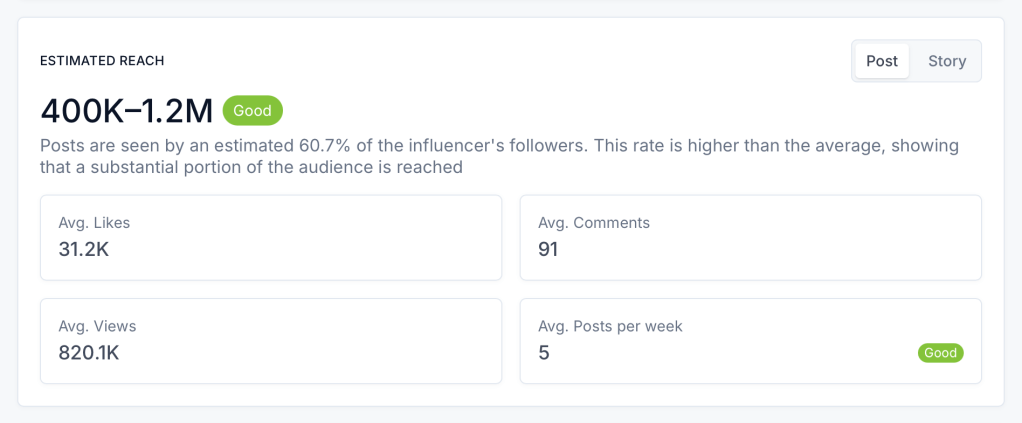Viewport: 1022px width, 423px height.
Task: Click the Avg. Posts per week label
Action: click(x=610, y=326)
